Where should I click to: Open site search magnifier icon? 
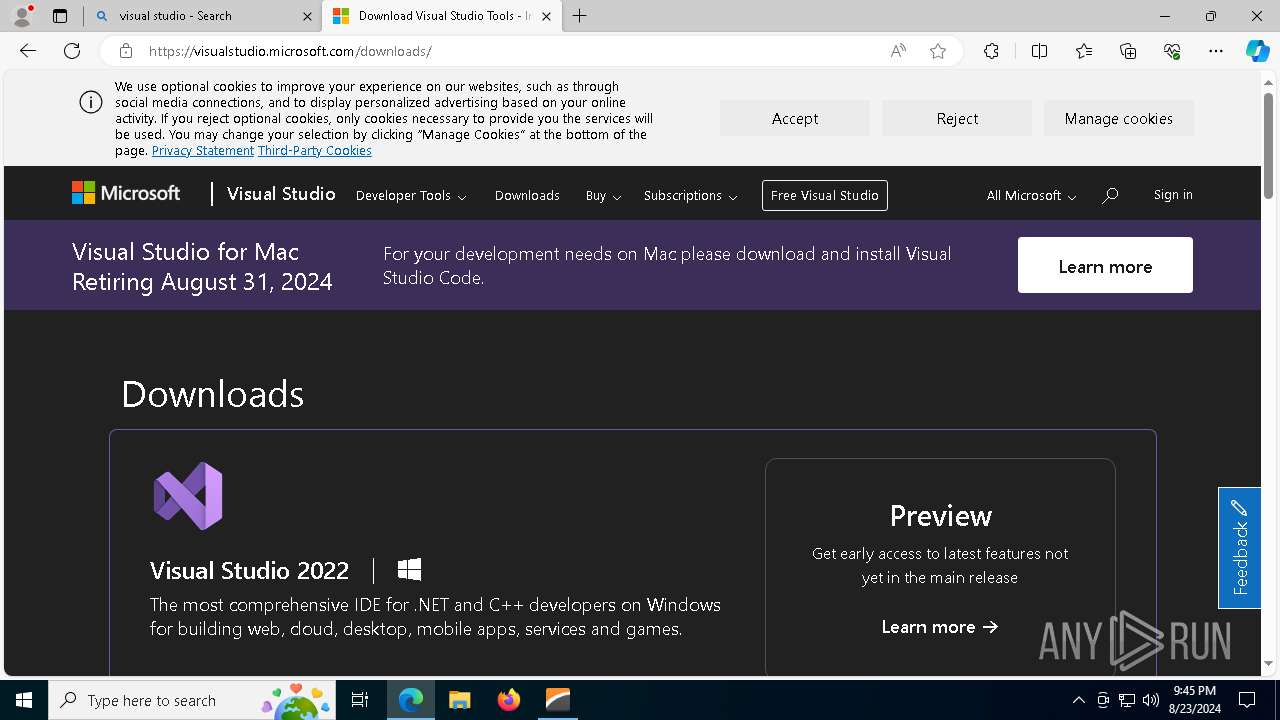pos(1110,196)
